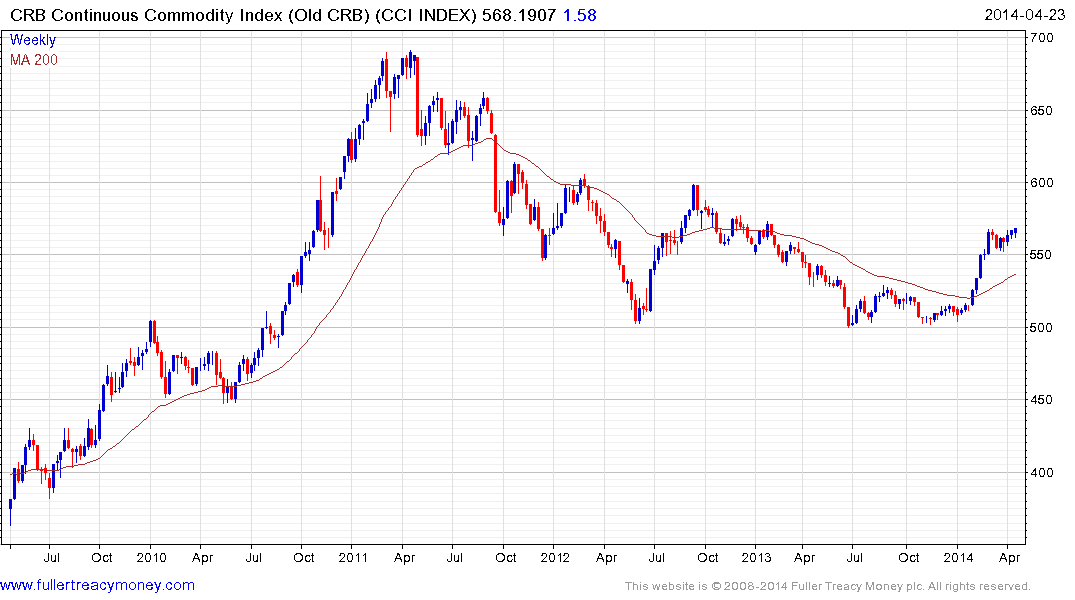1075x600 pixels.
Task: Open the www.fullertreacymoney.com link
Action: coord(97,586)
